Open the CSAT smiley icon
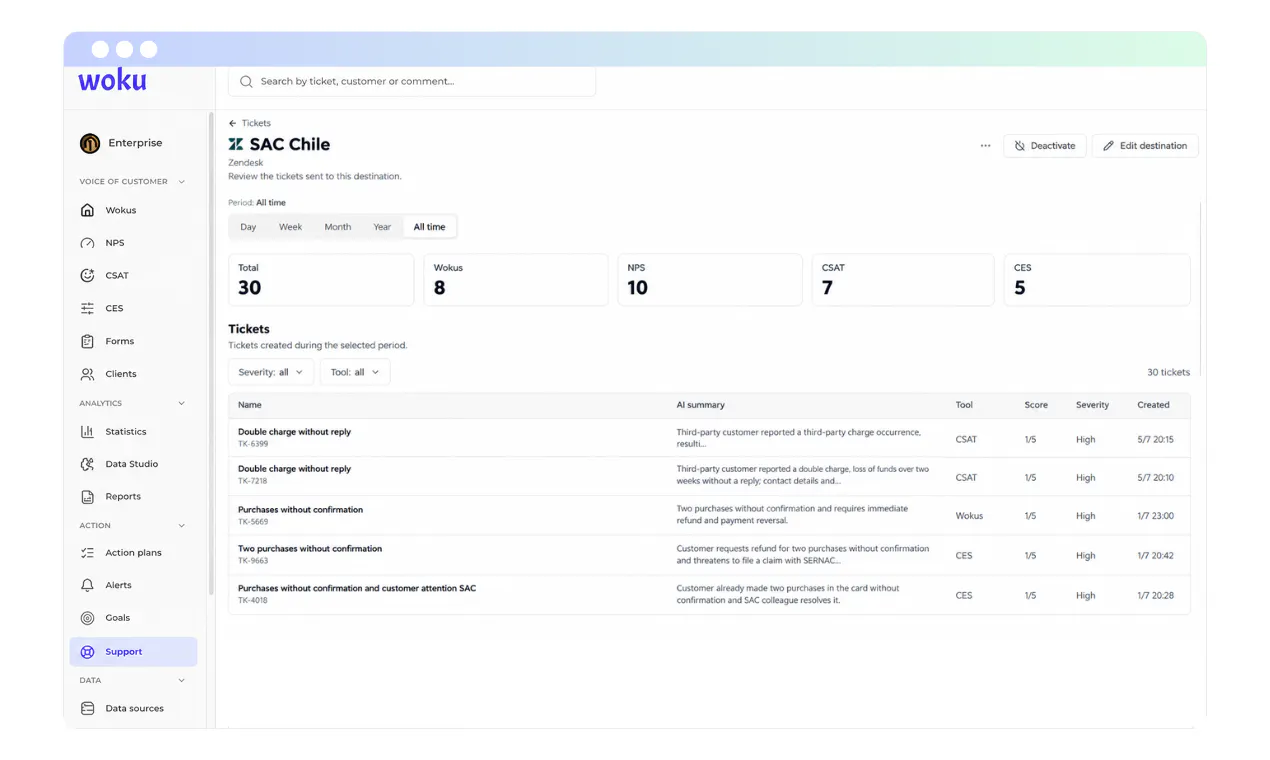 87,275
